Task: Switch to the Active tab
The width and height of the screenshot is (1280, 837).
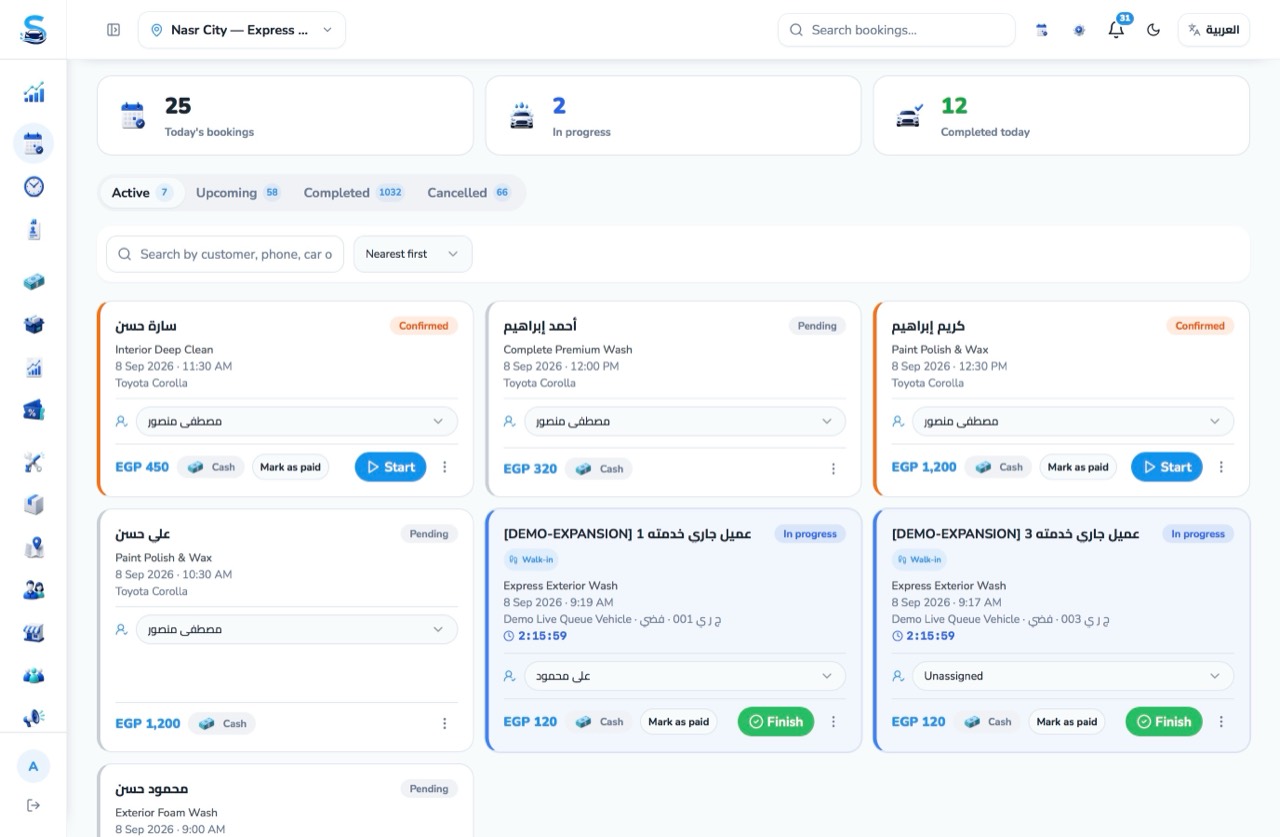Action: [x=141, y=193]
